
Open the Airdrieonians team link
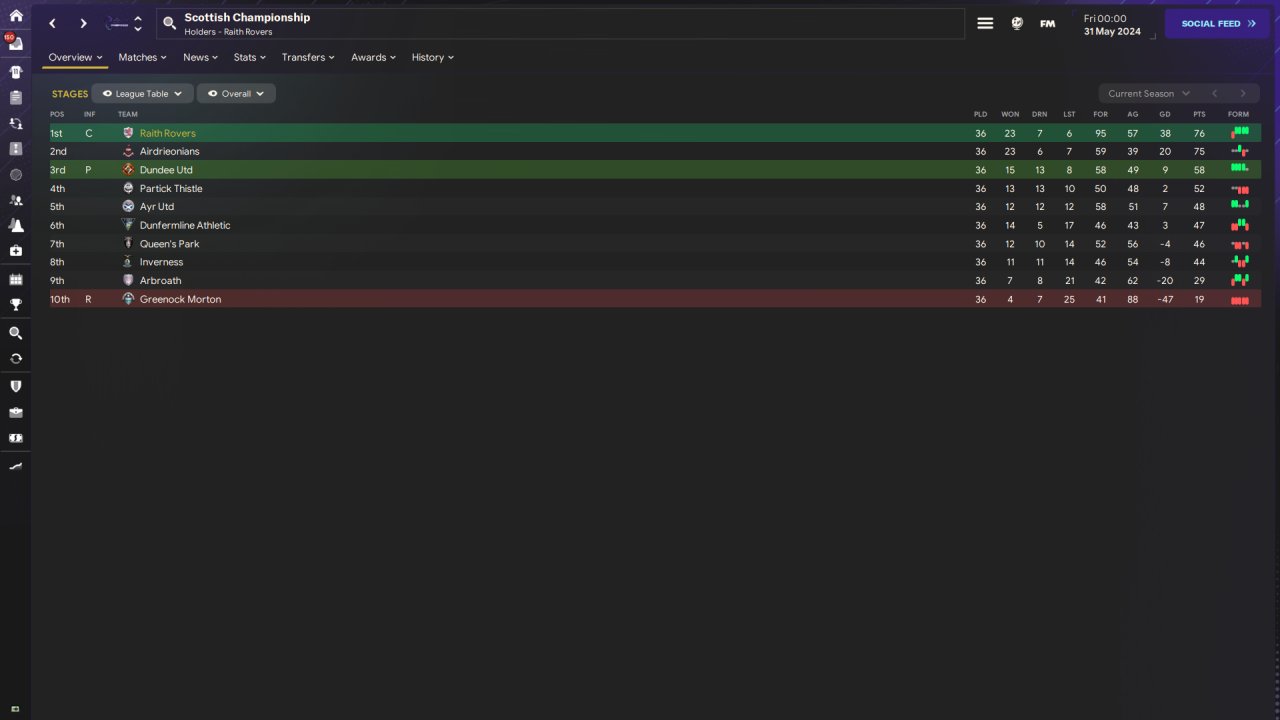click(170, 151)
